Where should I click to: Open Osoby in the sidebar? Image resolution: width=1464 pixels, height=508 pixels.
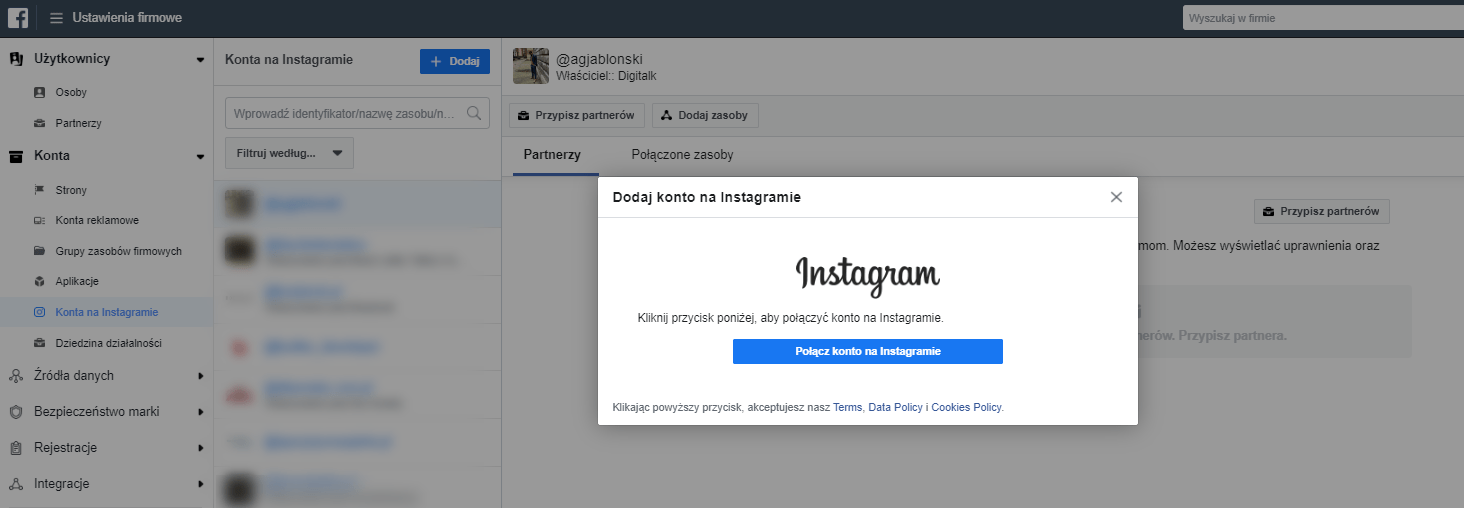point(71,92)
